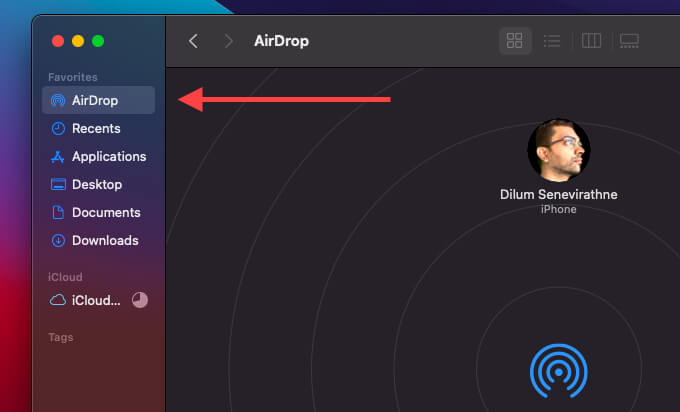Click the Tags section header
This screenshot has width=680, height=412.
(x=61, y=337)
